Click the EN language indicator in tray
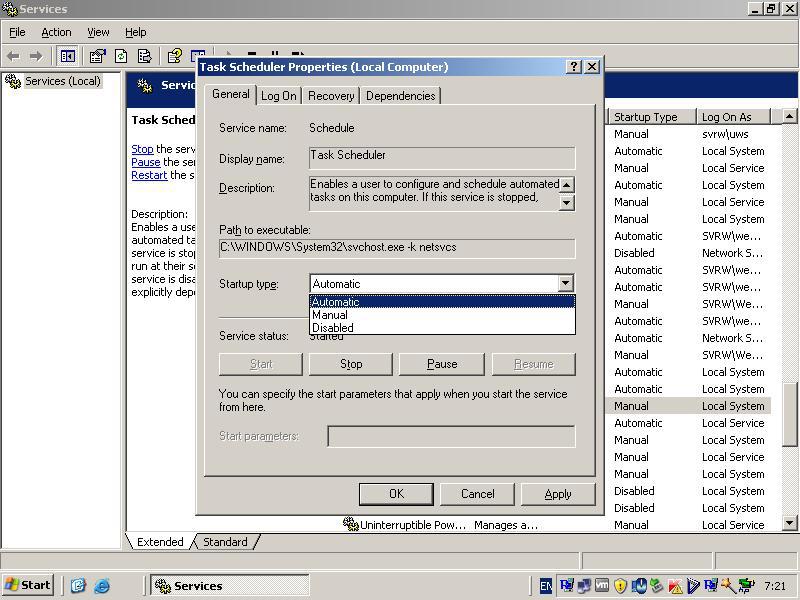 [545, 586]
